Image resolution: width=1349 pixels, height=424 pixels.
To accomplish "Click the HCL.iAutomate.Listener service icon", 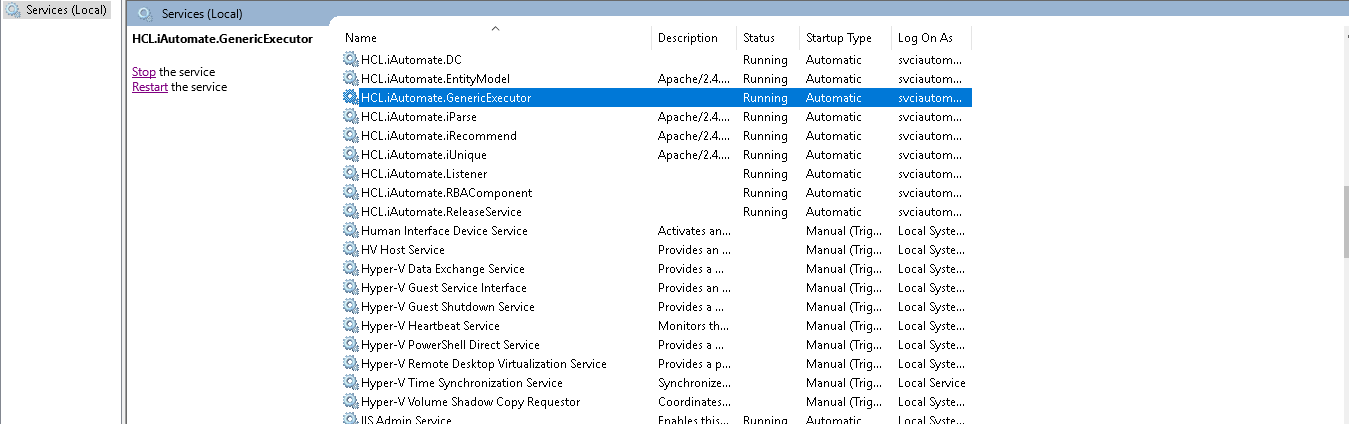I will click(350, 174).
